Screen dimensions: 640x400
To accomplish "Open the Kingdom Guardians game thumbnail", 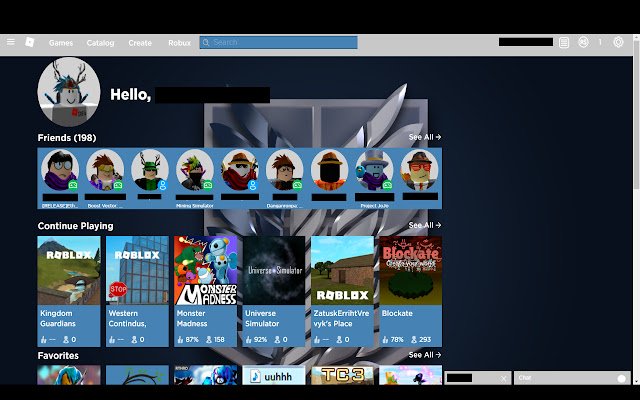I will click(69, 270).
